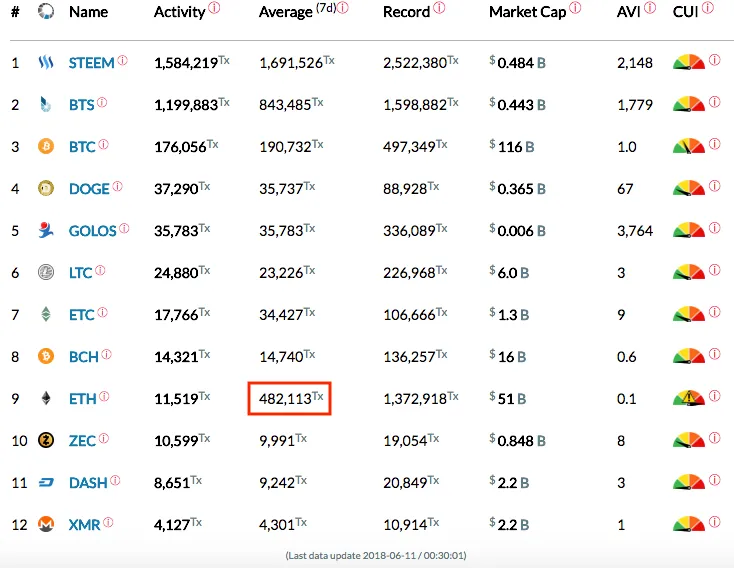The image size is (734, 568).
Task: Open the DOGE coin link
Action: point(89,189)
